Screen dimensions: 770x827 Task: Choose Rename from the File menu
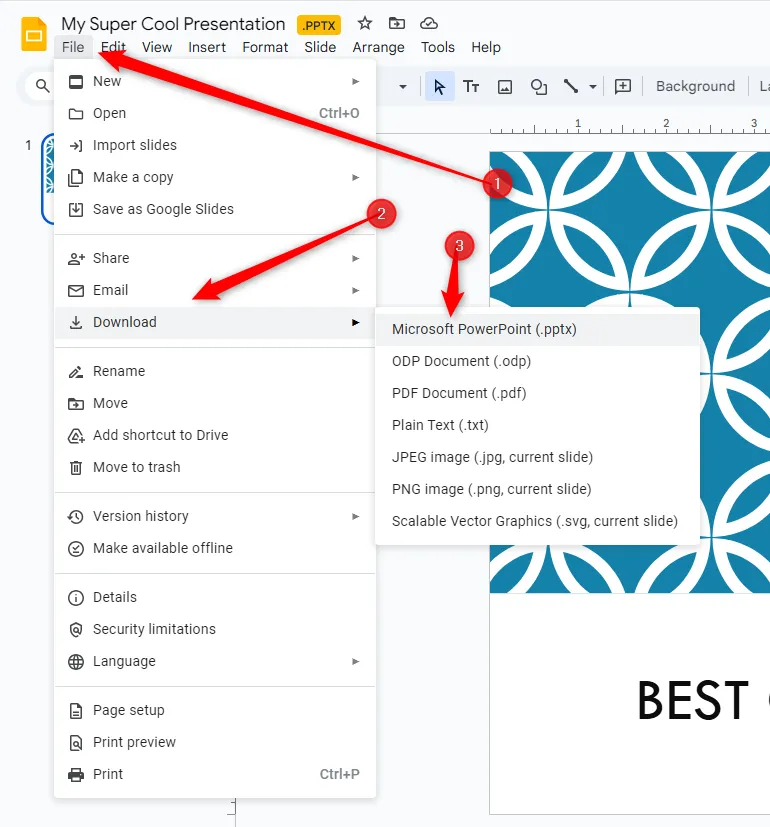point(215,371)
